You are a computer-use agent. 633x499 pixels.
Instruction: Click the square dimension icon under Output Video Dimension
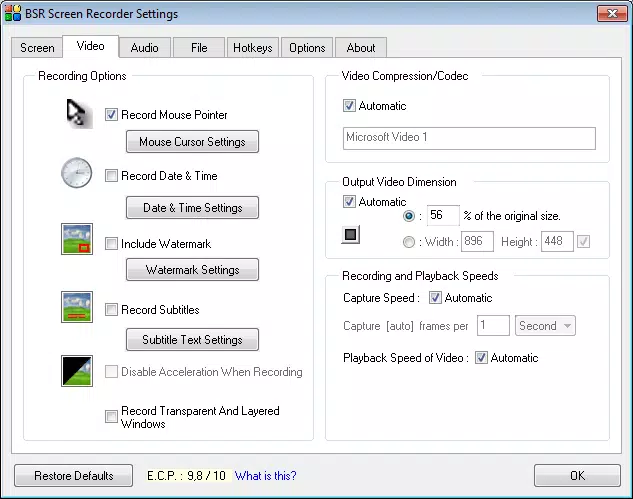click(351, 235)
